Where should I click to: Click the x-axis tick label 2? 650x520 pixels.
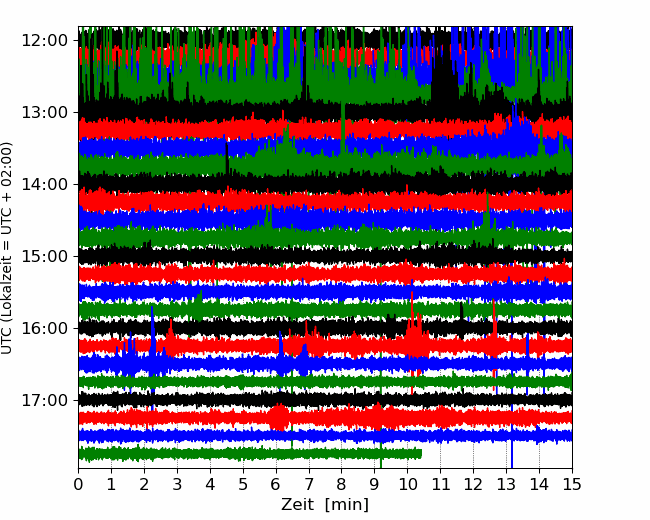(144, 484)
